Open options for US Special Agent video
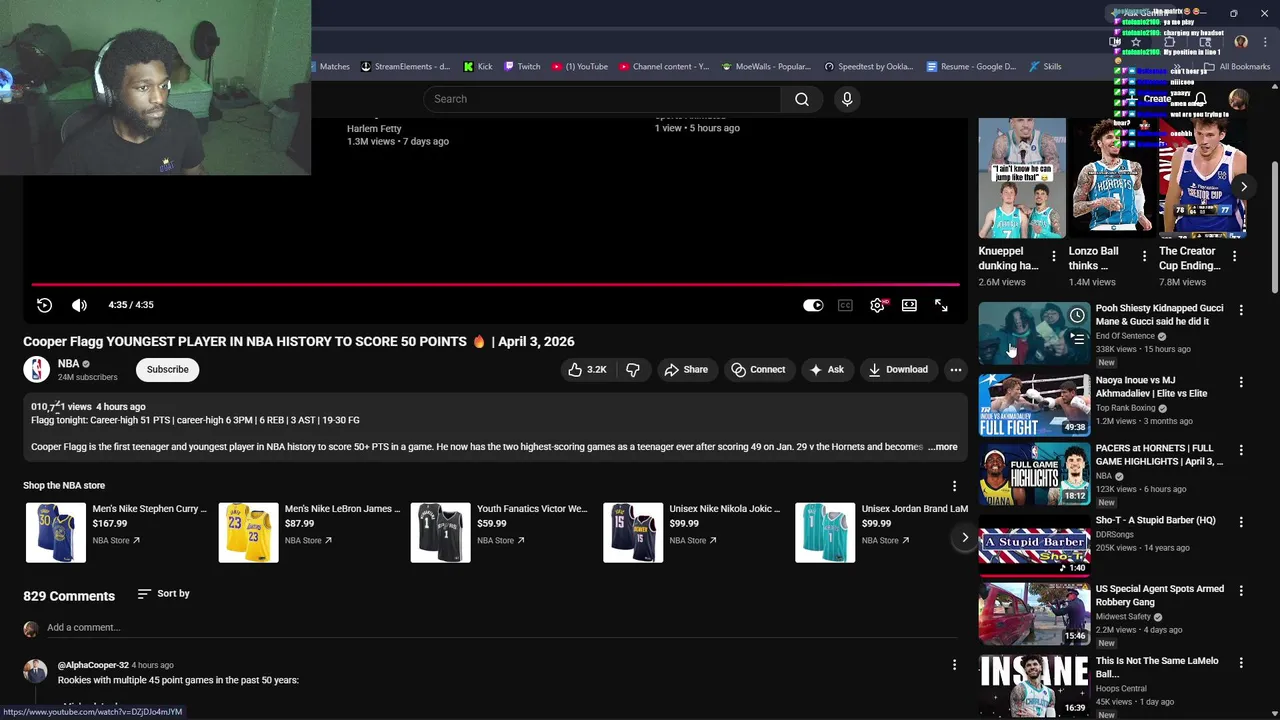This screenshot has height=720, width=1280. tap(1241, 590)
